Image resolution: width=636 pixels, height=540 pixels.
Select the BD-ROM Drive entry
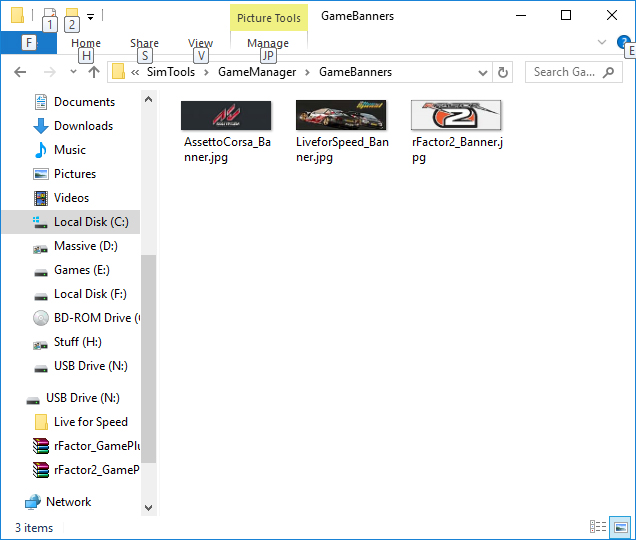(97, 318)
